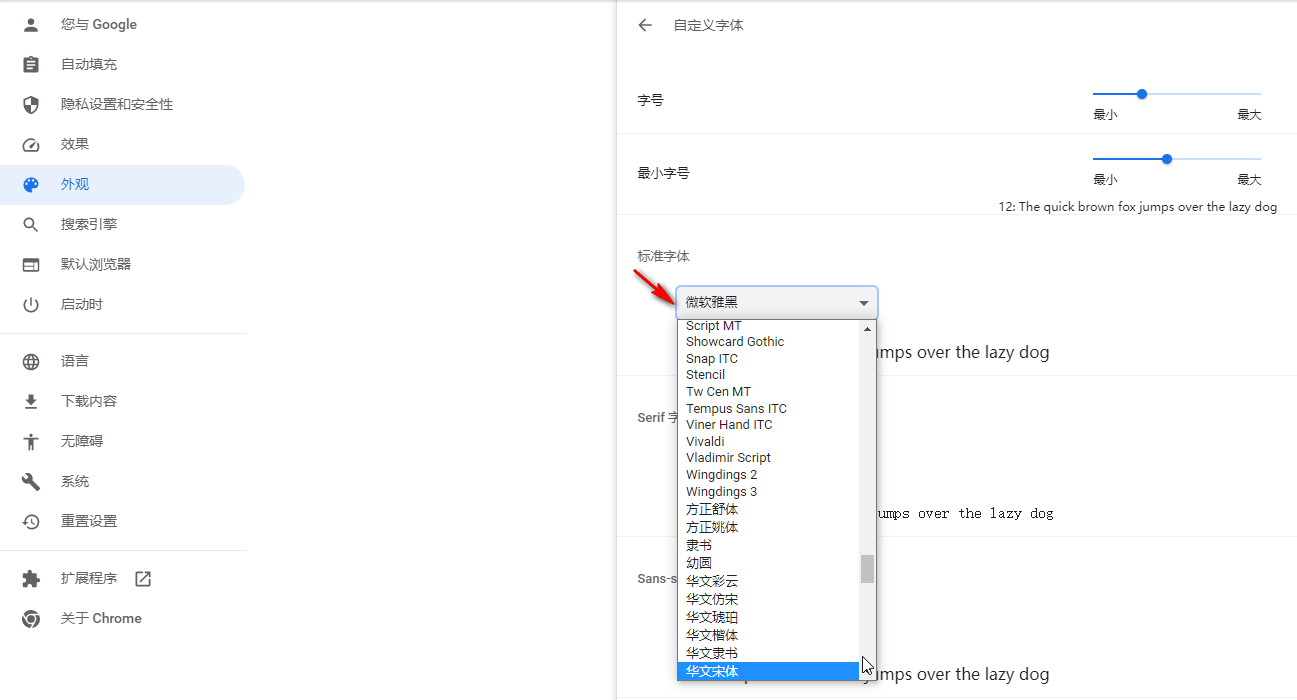Open the 关于 Chrome page
Screen dimensions: 1297x700
(122, 618)
